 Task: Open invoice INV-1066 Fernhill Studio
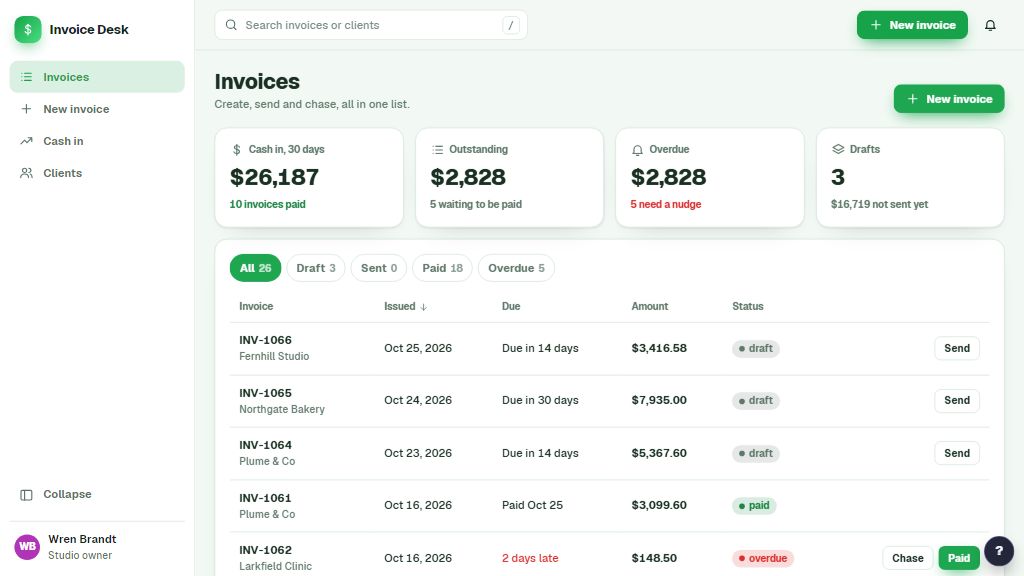pyautogui.click(x=609, y=349)
